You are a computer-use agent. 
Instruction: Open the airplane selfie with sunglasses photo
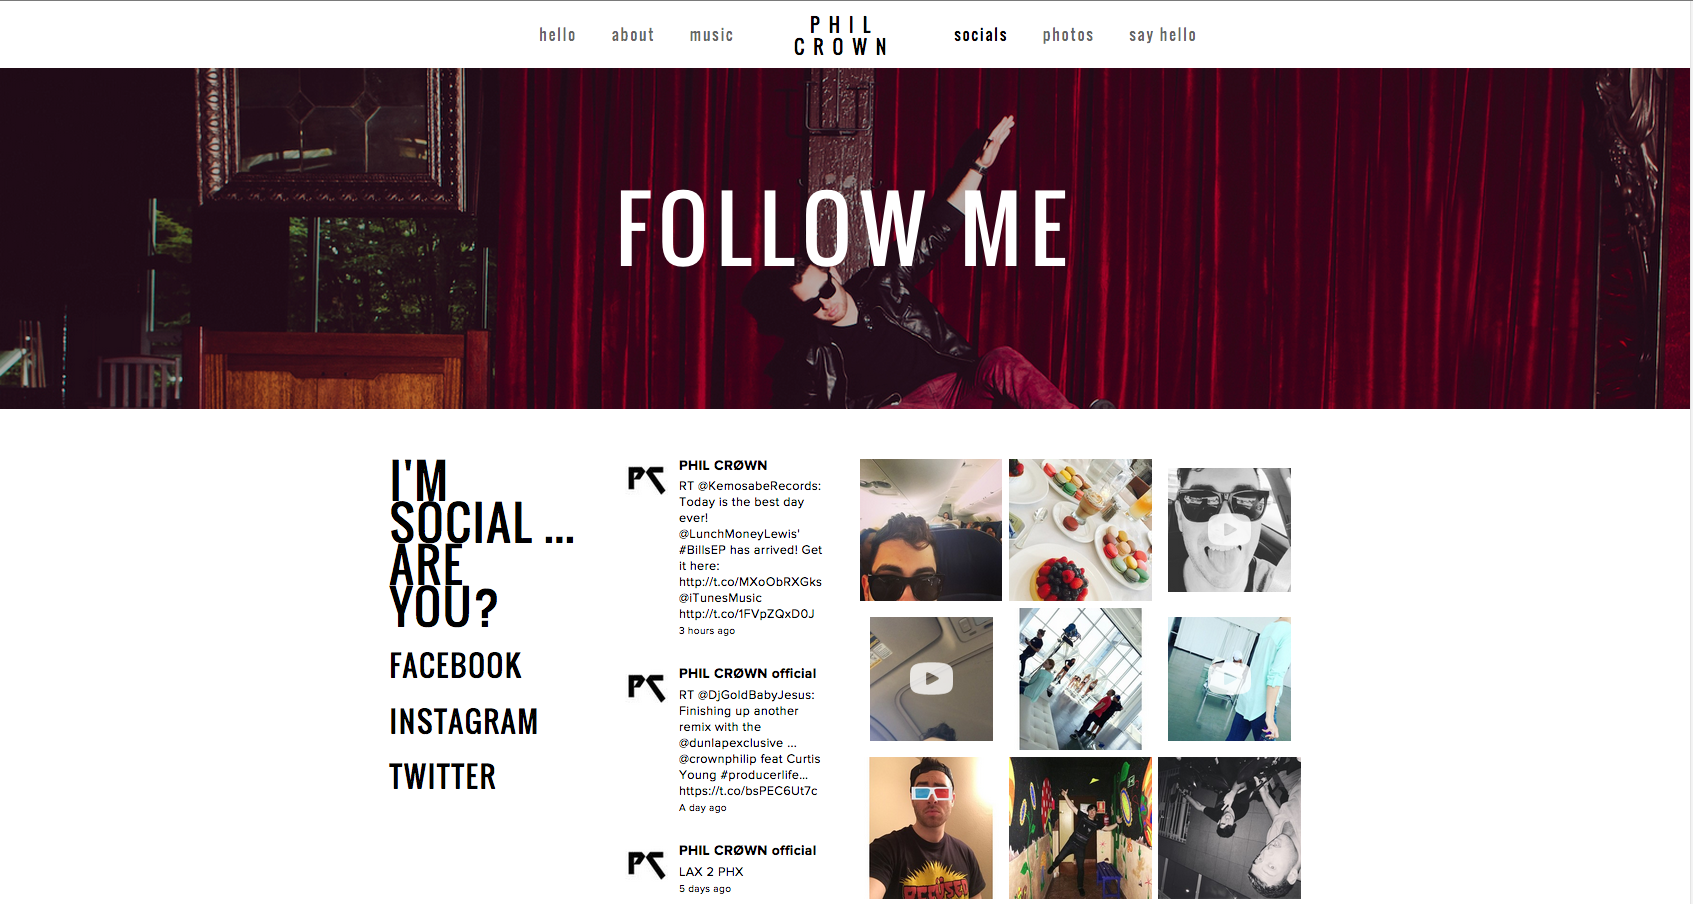931,530
